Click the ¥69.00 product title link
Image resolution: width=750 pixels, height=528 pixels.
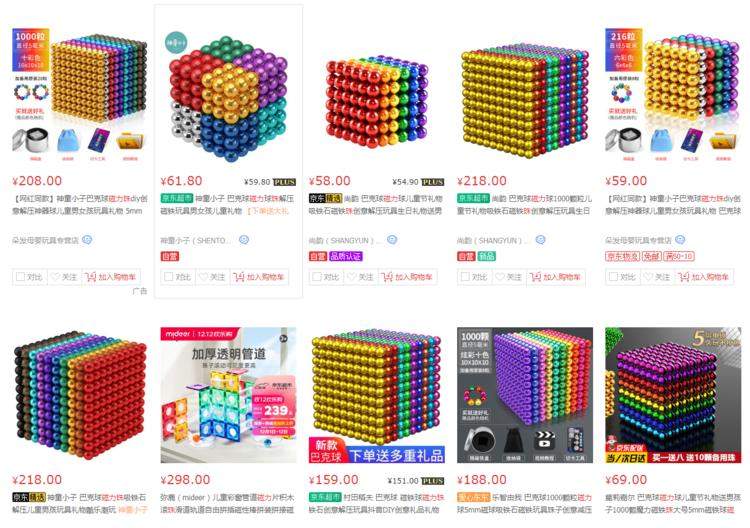[673, 504]
